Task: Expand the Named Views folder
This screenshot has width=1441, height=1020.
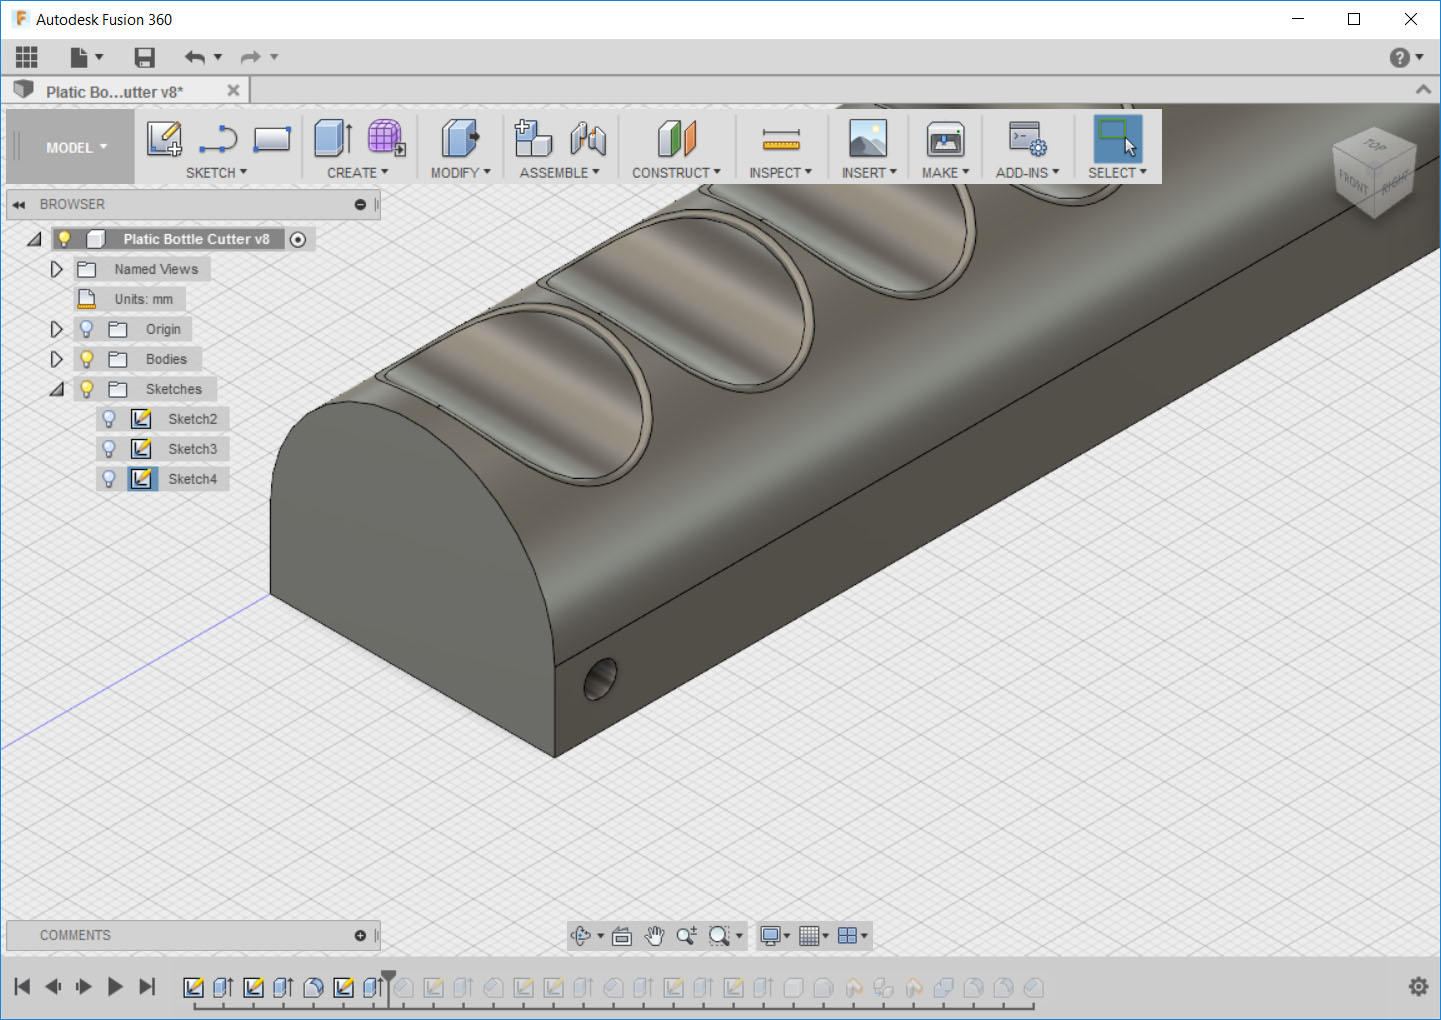Action: (56, 268)
